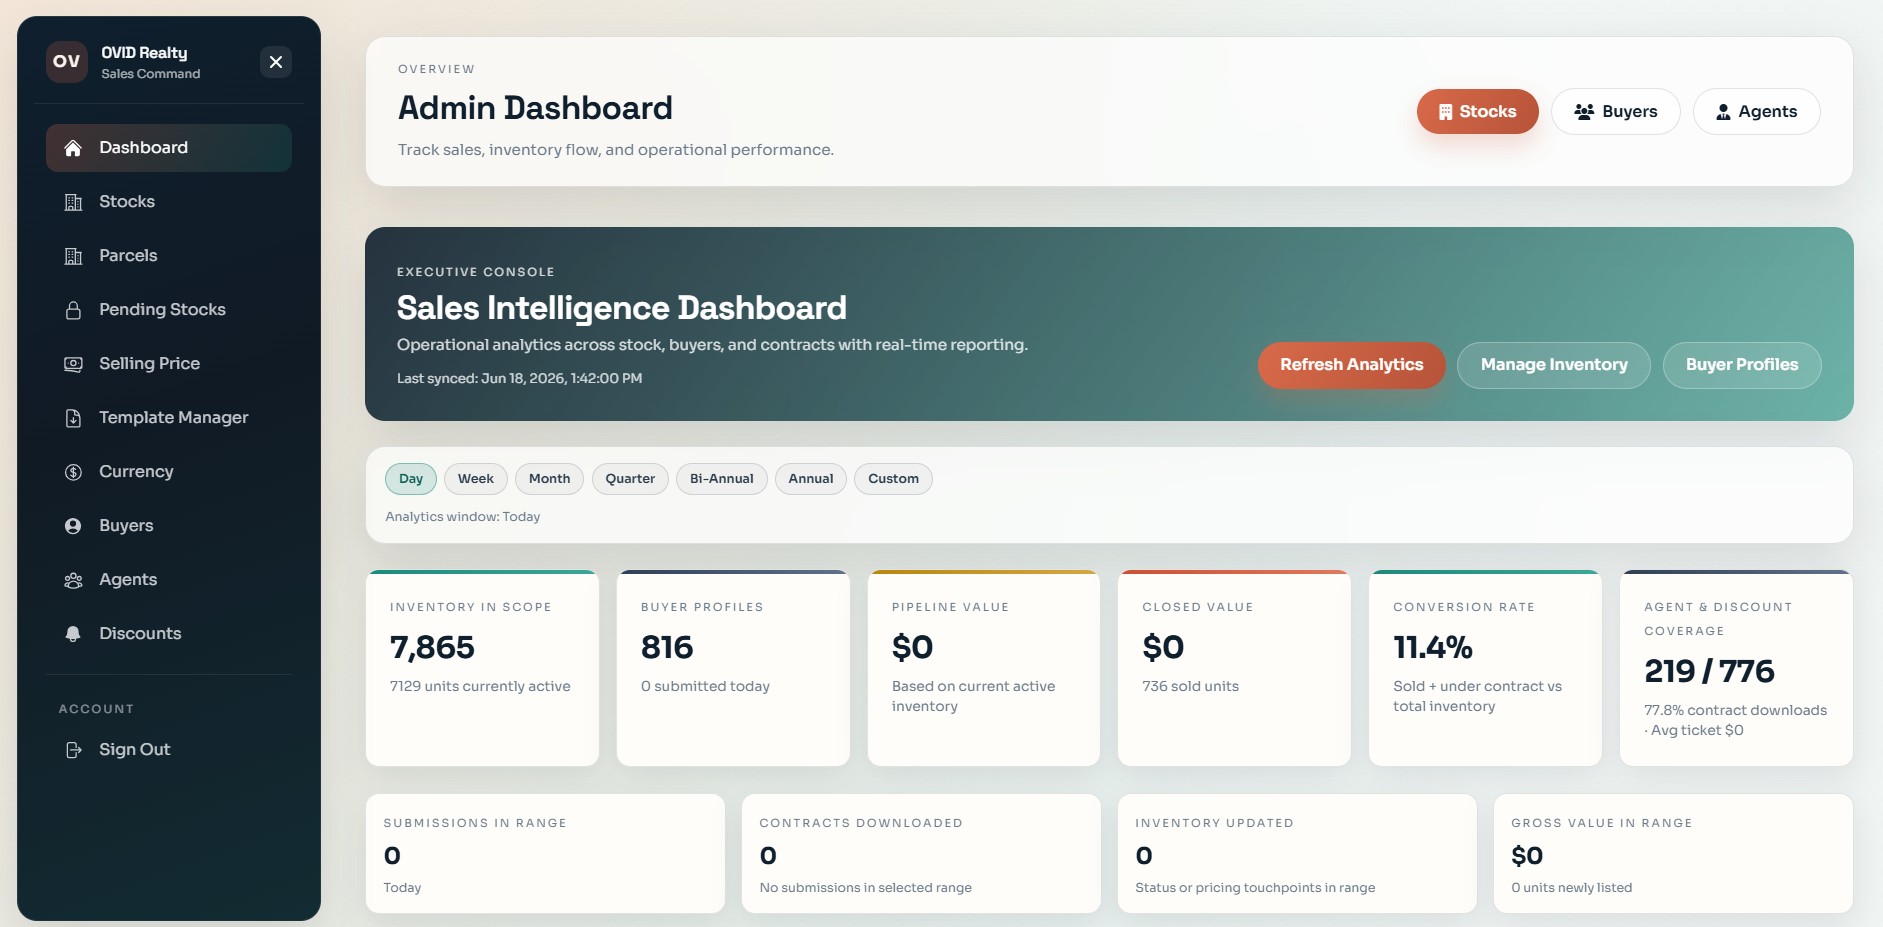Click the Closed Value card
The width and height of the screenshot is (1883, 927).
pyautogui.click(x=1234, y=668)
